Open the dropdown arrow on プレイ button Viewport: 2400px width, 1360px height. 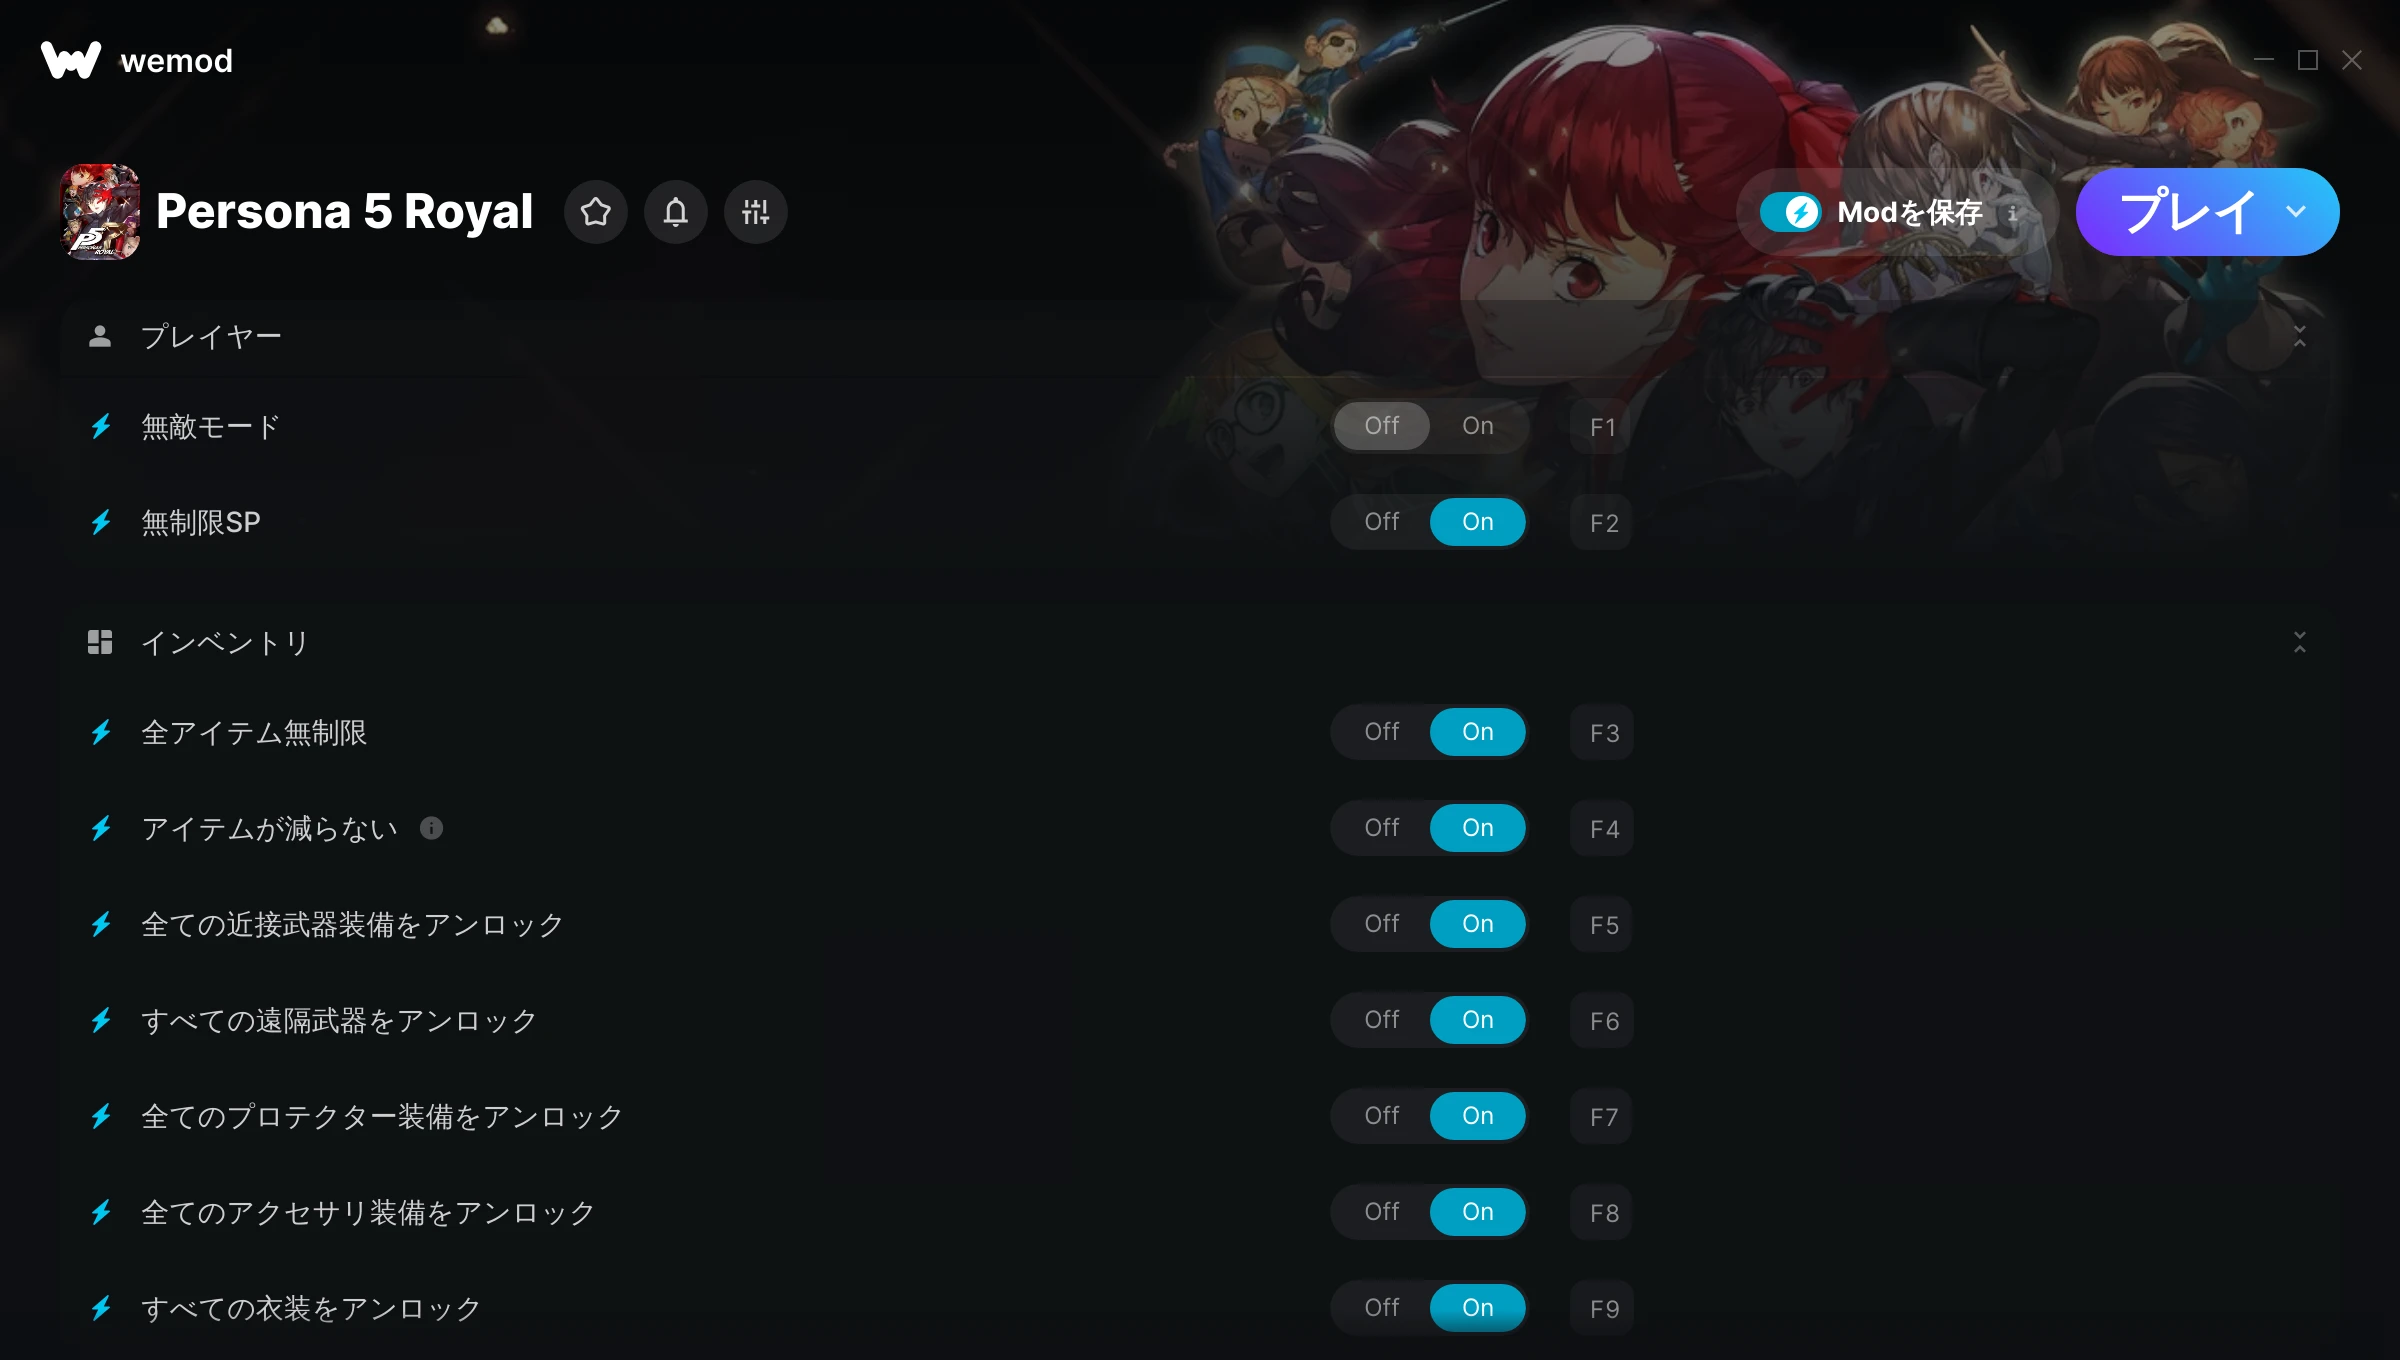click(x=2297, y=212)
